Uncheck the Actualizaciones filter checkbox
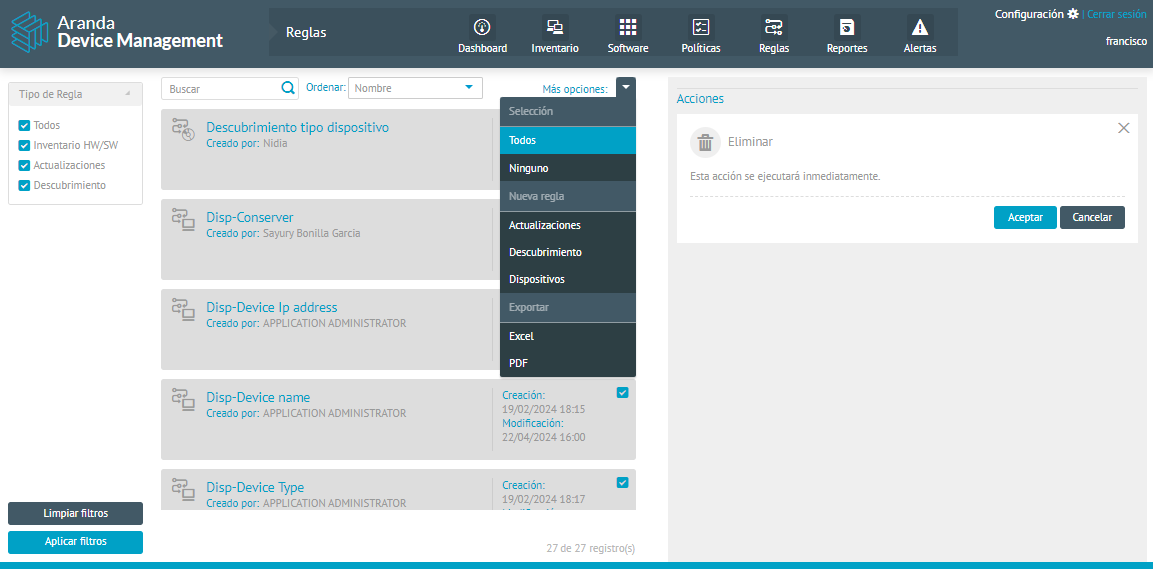 pyautogui.click(x=24, y=165)
